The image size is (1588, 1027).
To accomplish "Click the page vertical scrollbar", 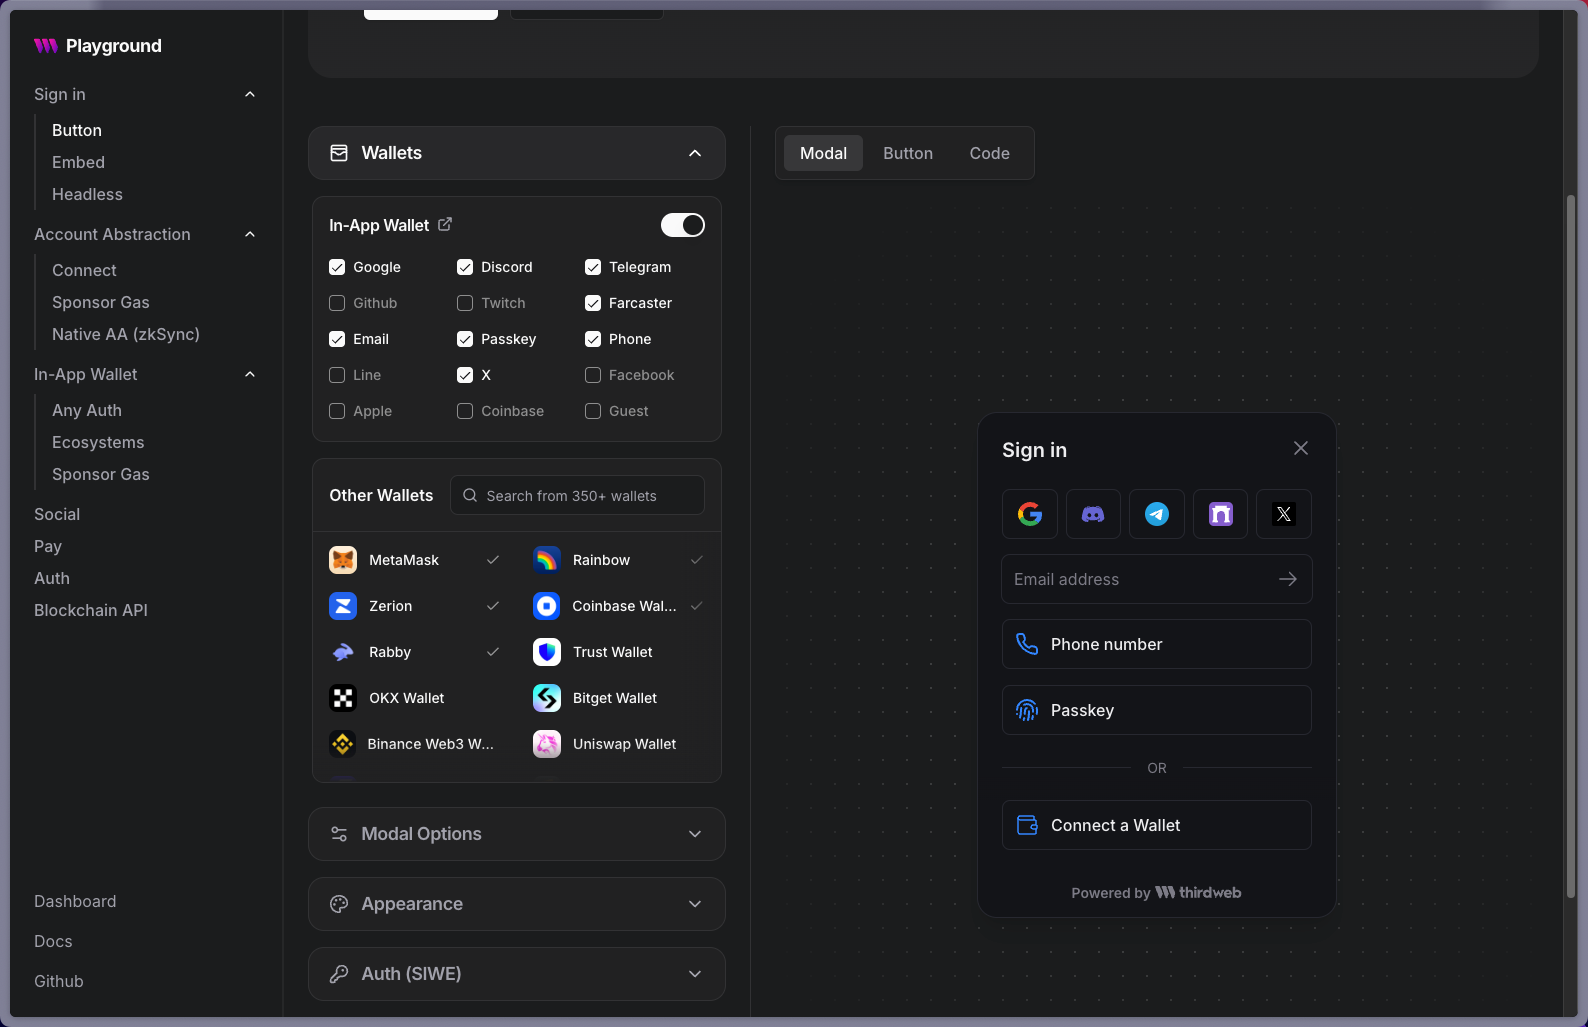I will coord(1571,545).
